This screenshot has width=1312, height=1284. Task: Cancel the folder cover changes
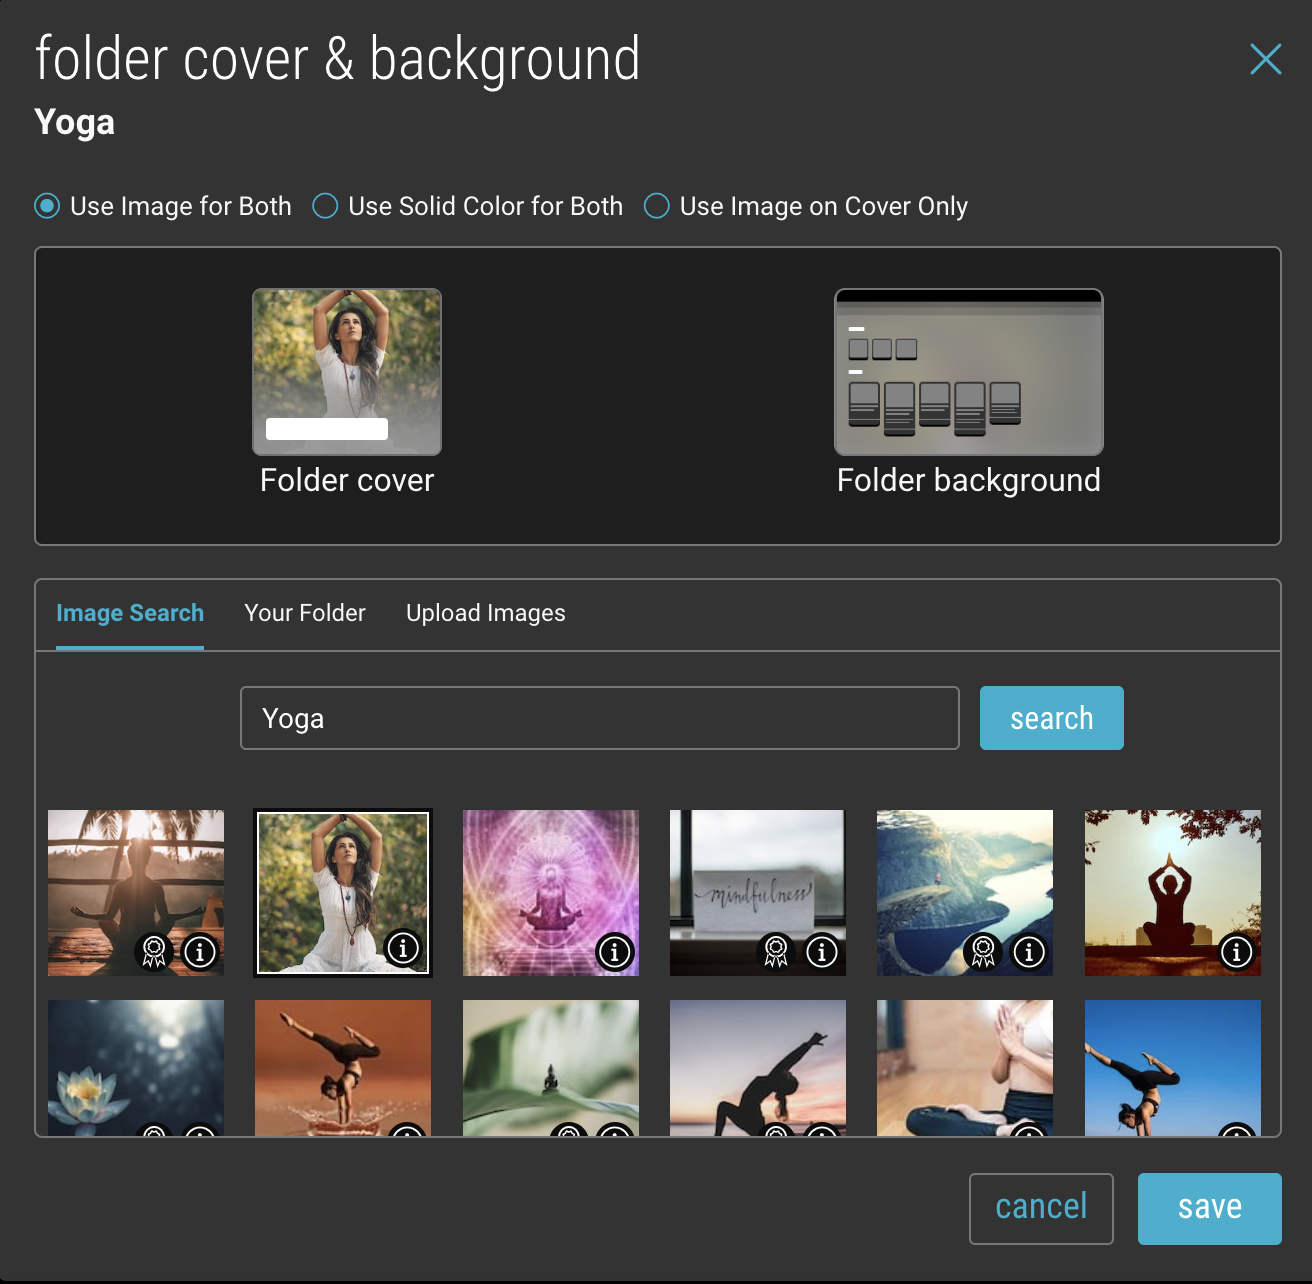tap(1041, 1208)
